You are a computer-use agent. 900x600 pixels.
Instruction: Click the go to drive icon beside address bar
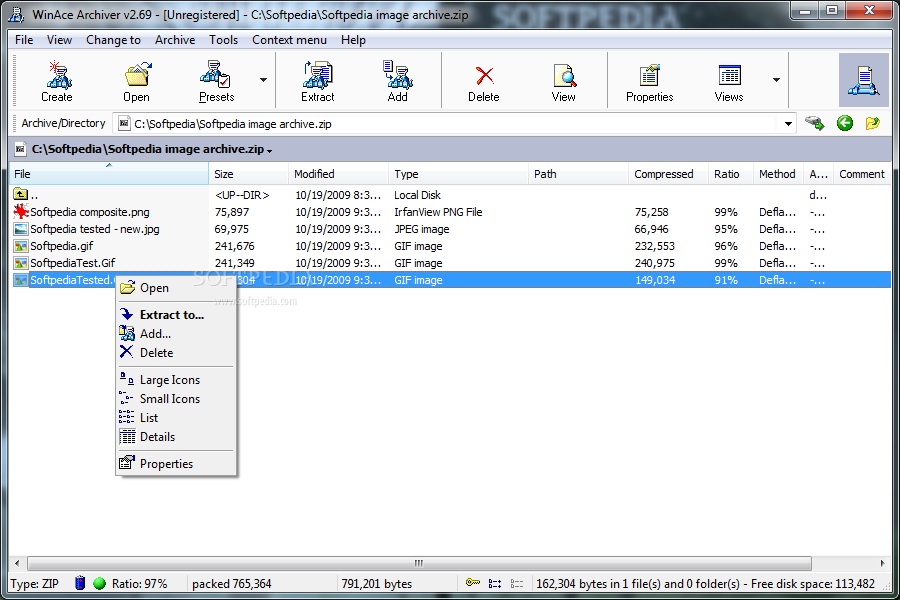point(814,123)
